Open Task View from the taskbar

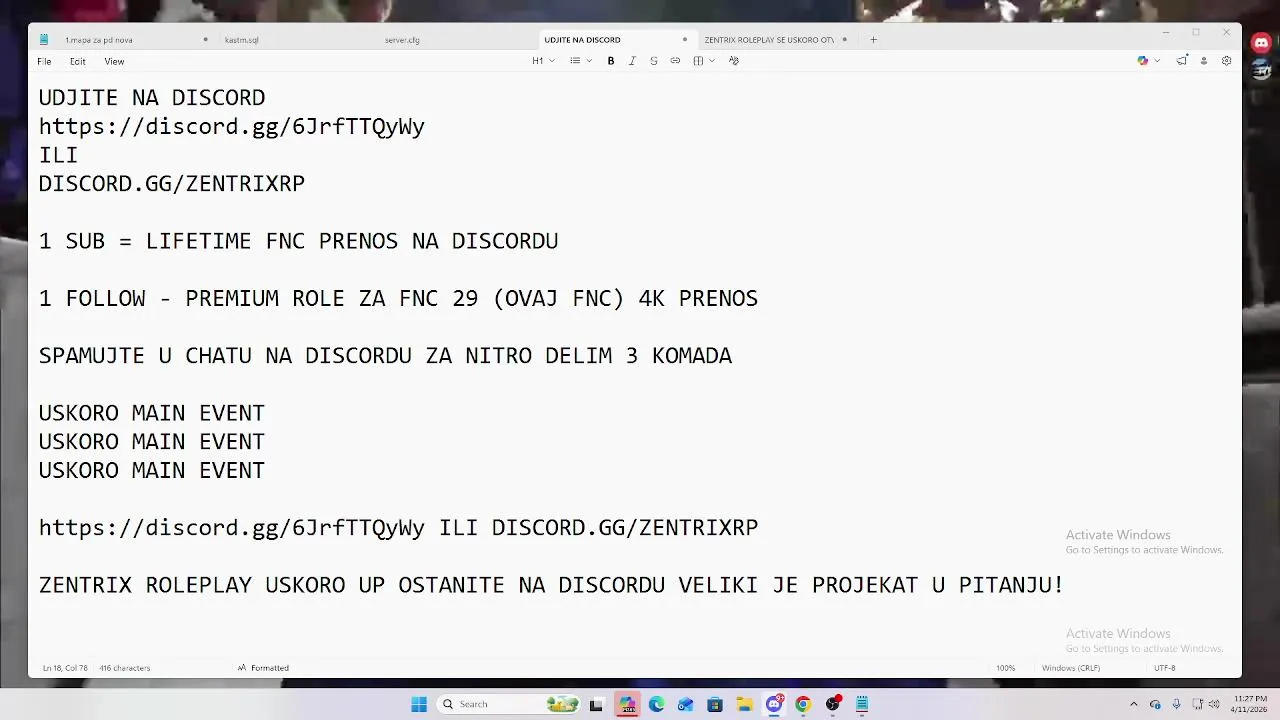597,704
